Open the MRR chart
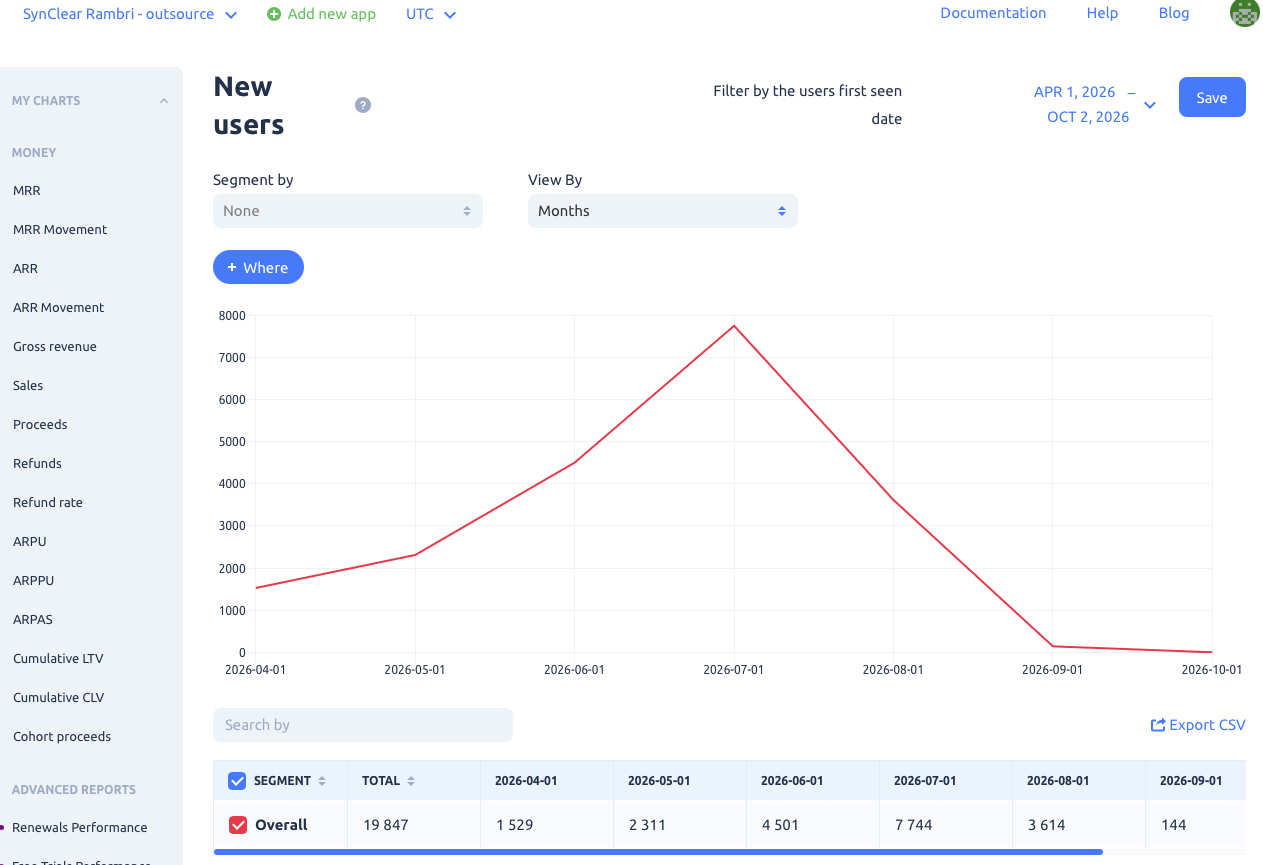 (27, 190)
